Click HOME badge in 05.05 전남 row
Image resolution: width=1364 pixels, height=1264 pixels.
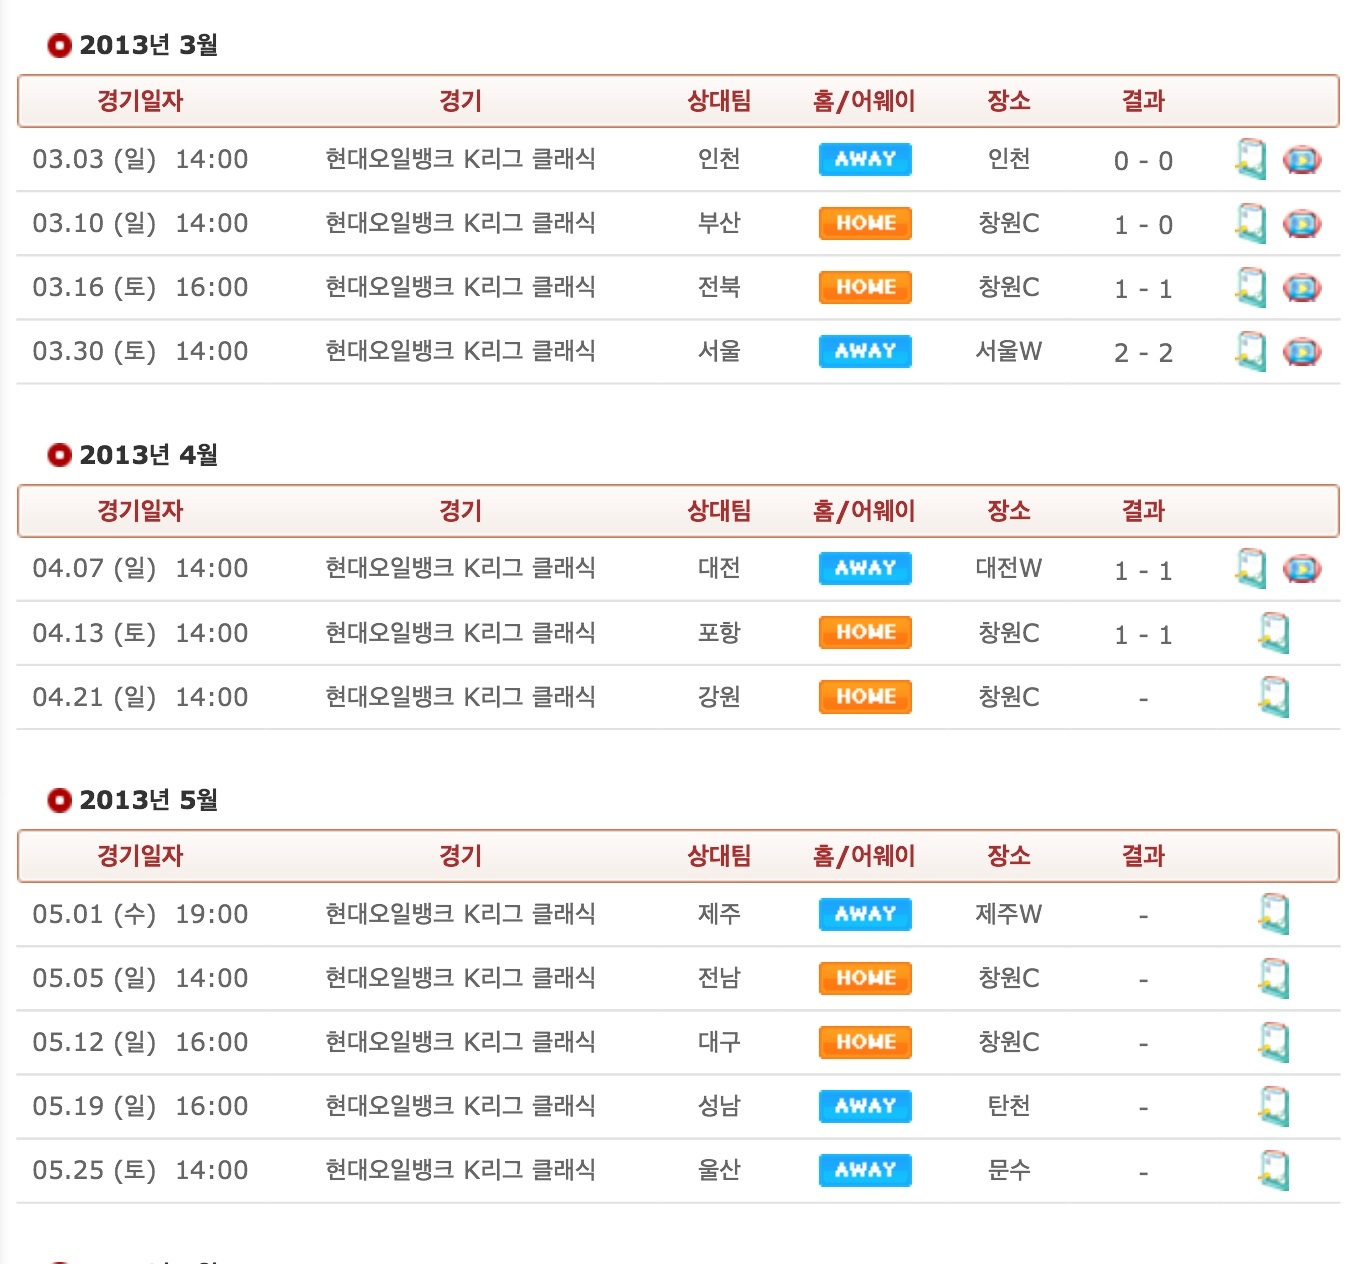[865, 978]
